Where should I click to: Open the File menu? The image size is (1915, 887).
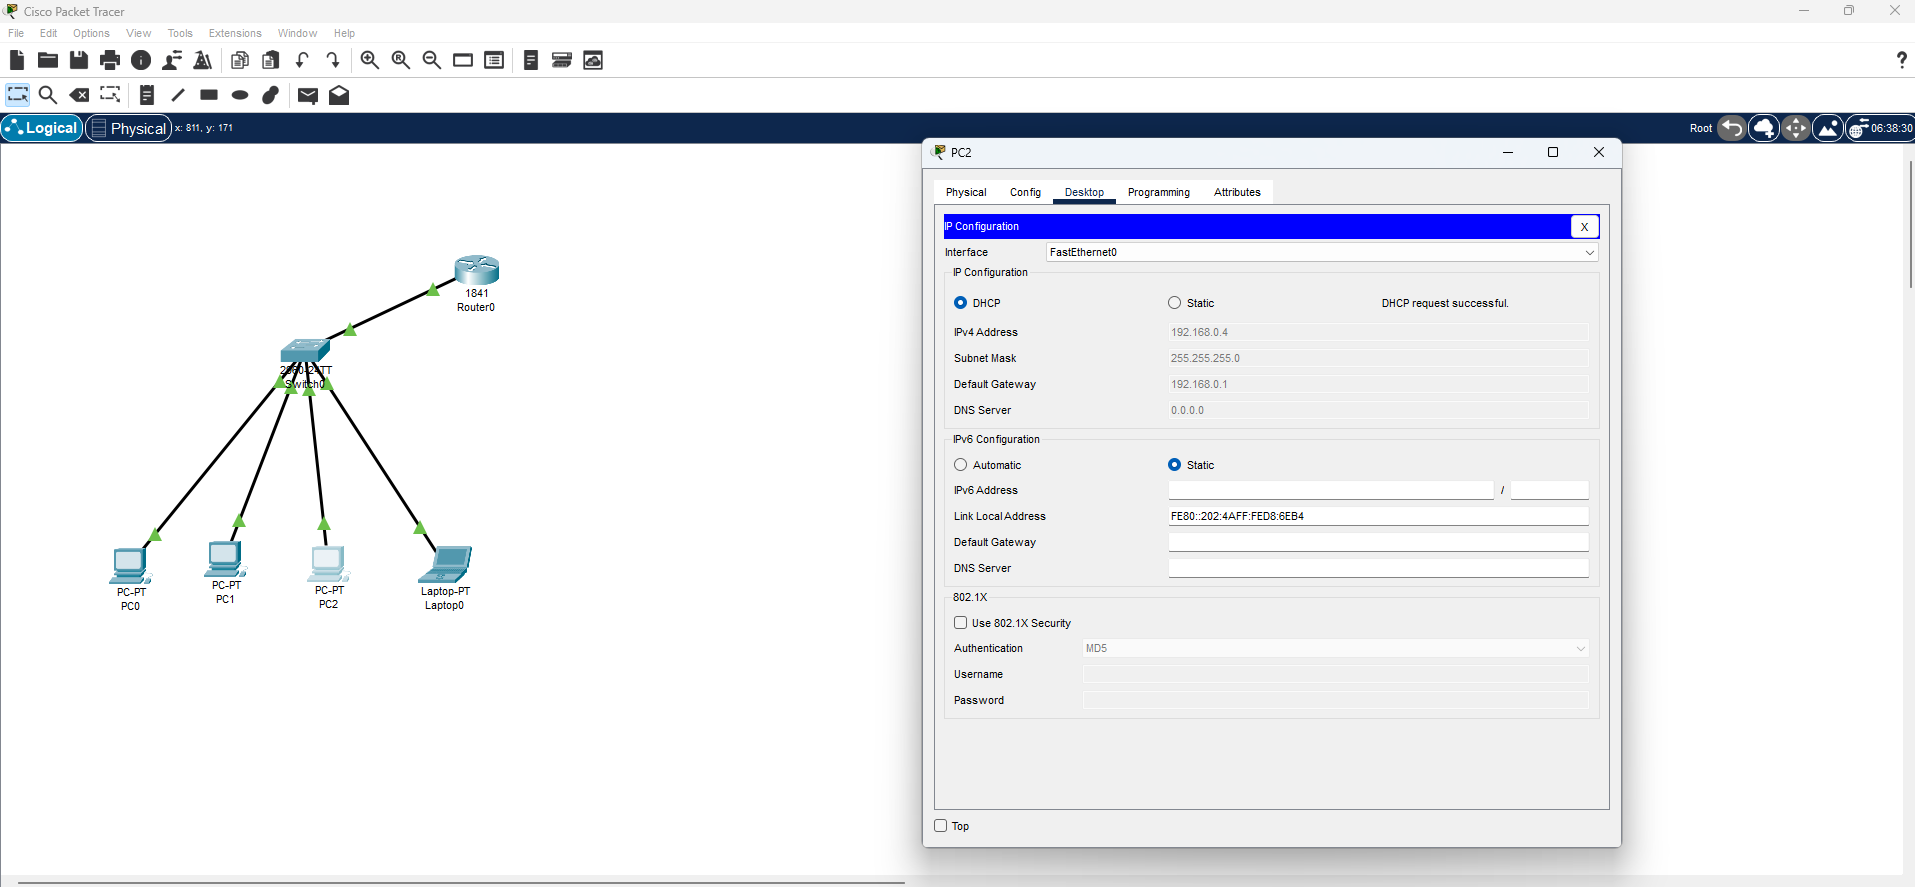pyautogui.click(x=16, y=33)
